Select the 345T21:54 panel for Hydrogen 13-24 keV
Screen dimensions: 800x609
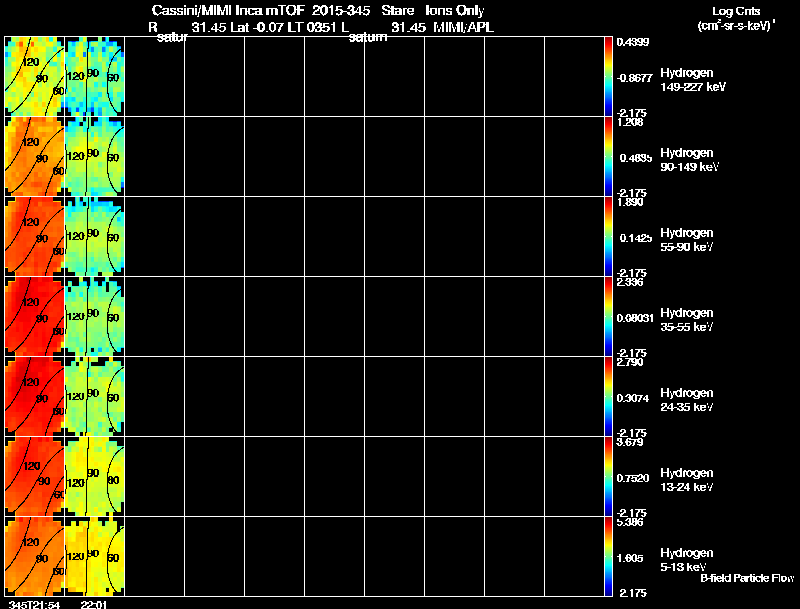tap(35, 477)
